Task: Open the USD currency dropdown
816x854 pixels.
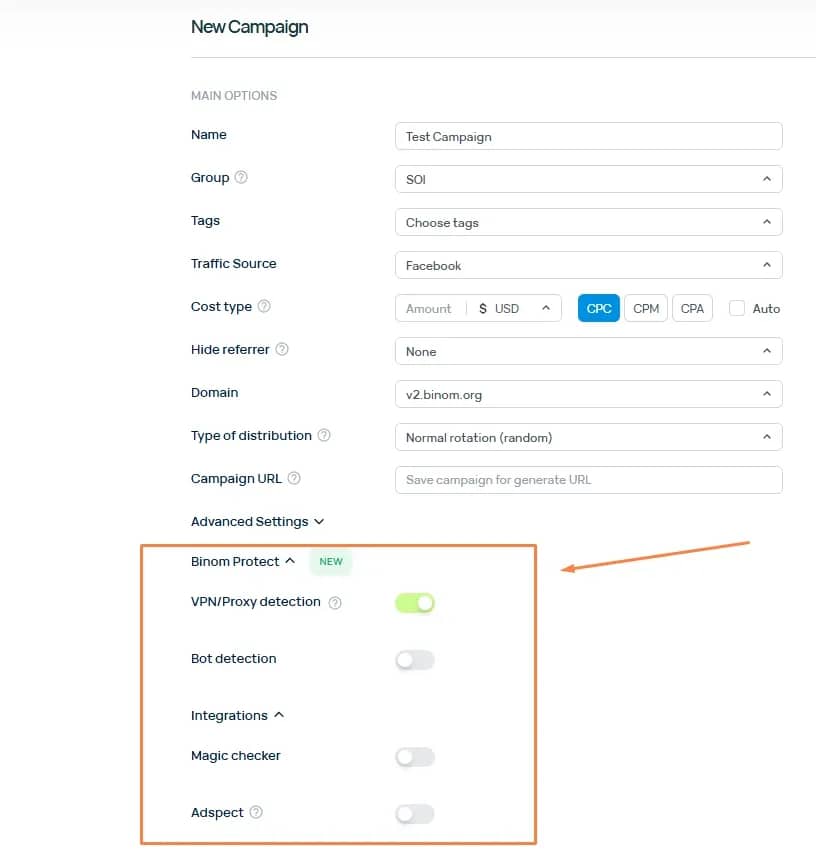Action: coord(515,308)
